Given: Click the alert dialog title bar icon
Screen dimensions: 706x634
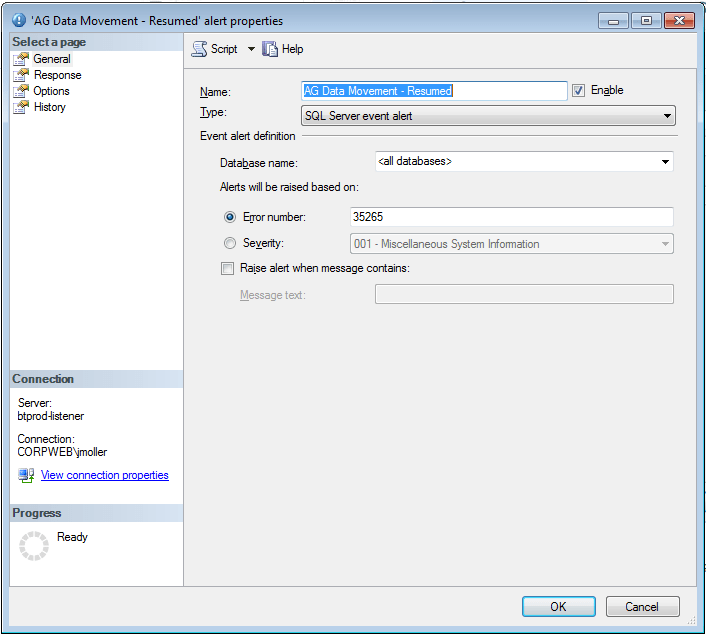Looking at the screenshot, I should pos(17,21).
